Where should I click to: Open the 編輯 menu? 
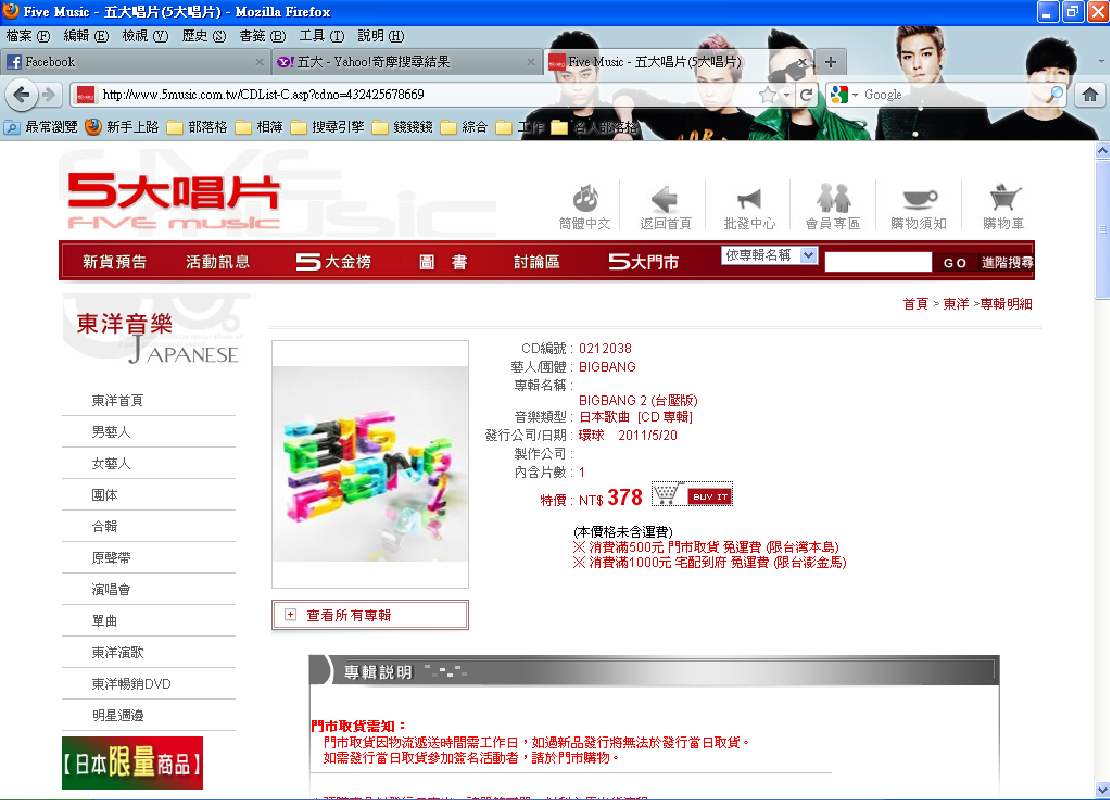(x=86, y=35)
